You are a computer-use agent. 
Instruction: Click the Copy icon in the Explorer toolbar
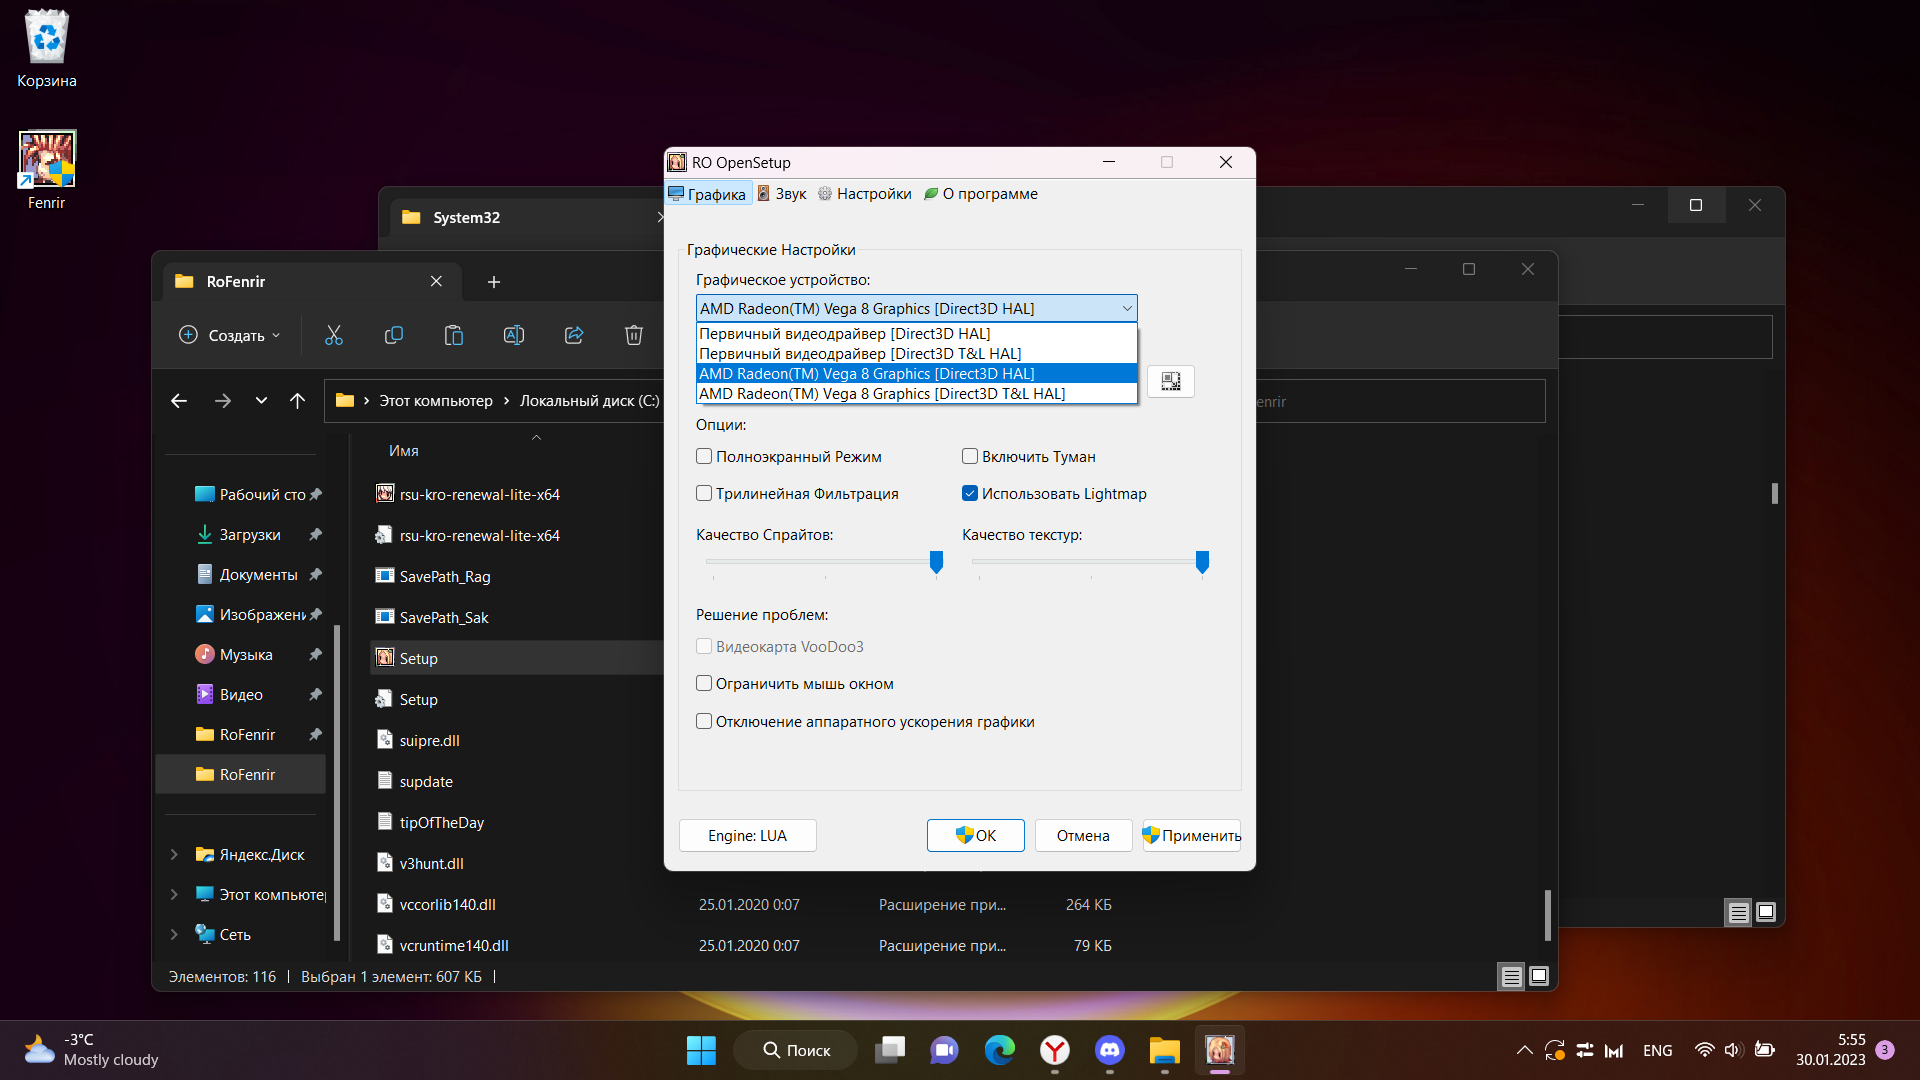point(394,336)
